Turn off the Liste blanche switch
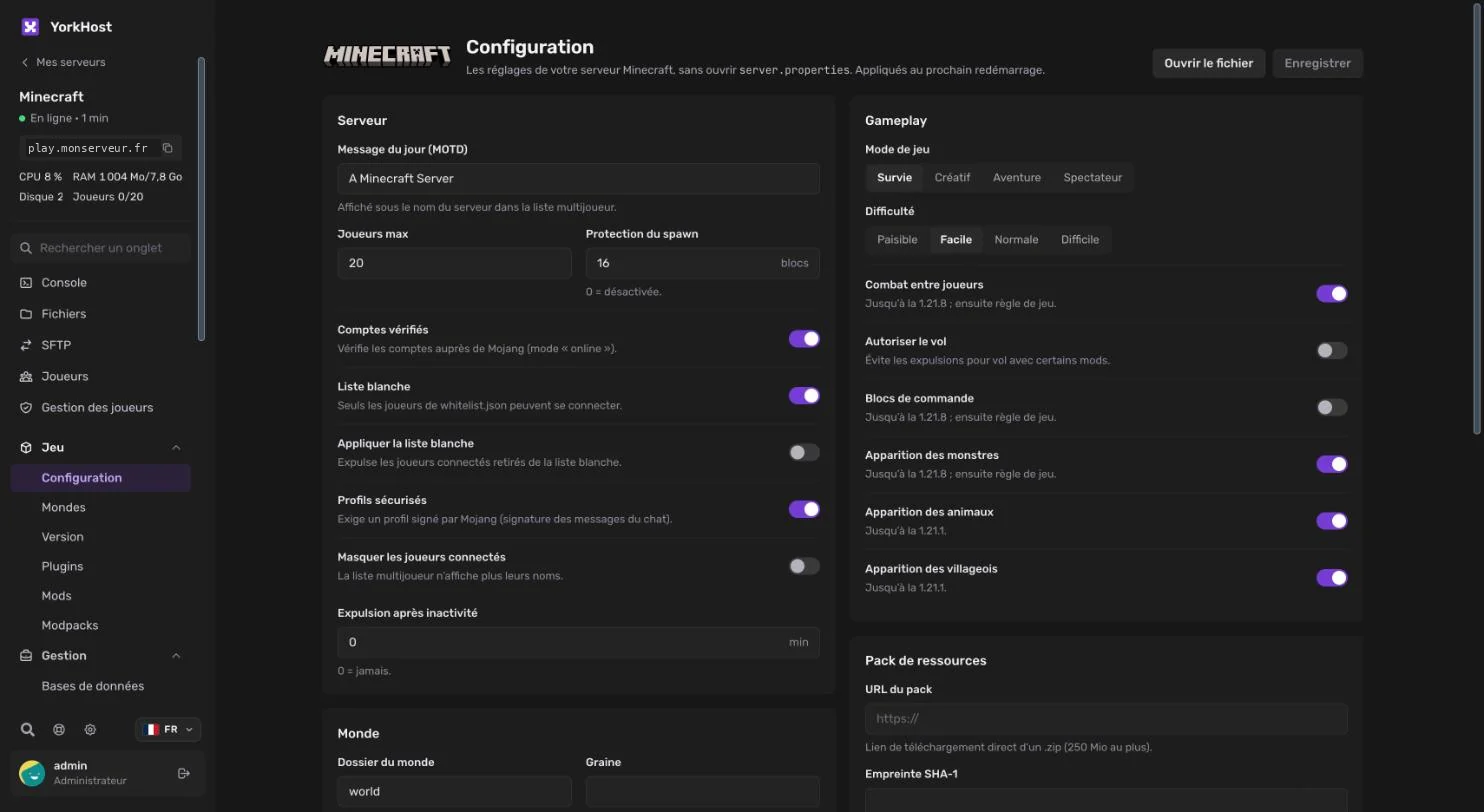Viewport: 1484px width, 812px height. pyautogui.click(x=804, y=396)
